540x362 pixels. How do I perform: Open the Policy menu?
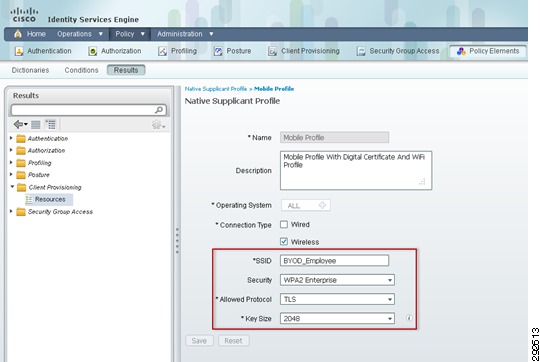[130, 34]
